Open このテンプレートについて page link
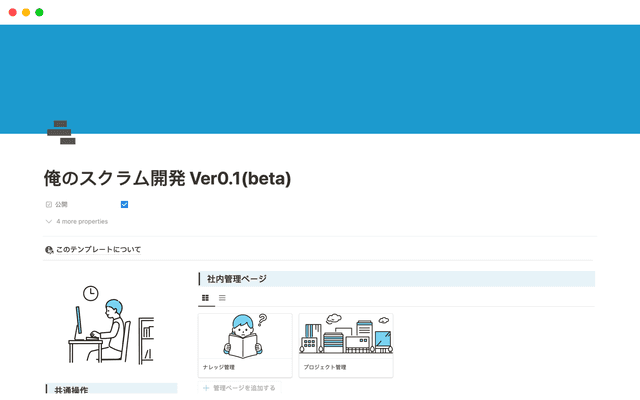The height and width of the screenshot is (400, 640). [98, 249]
